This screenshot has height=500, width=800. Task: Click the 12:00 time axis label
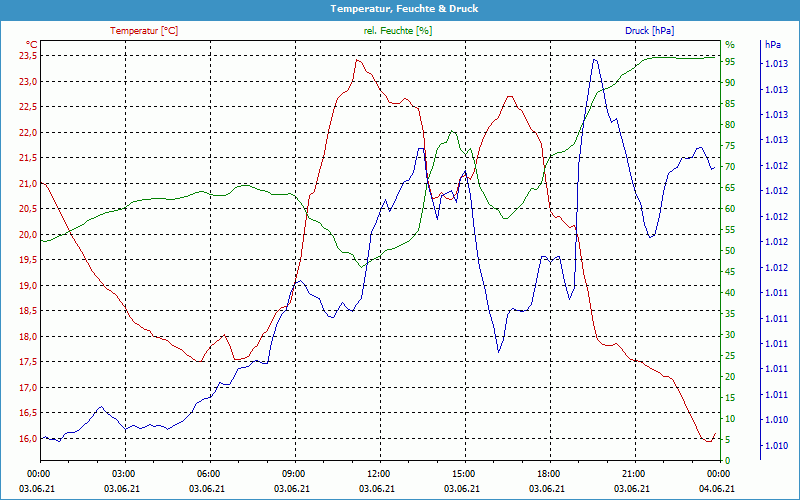click(377, 473)
